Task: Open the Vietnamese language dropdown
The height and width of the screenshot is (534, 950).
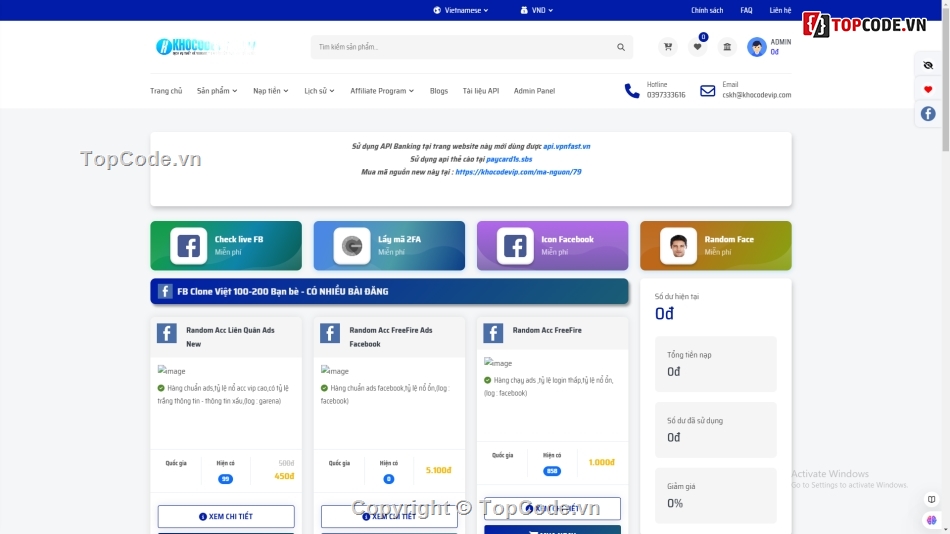Action: [x=460, y=10]
